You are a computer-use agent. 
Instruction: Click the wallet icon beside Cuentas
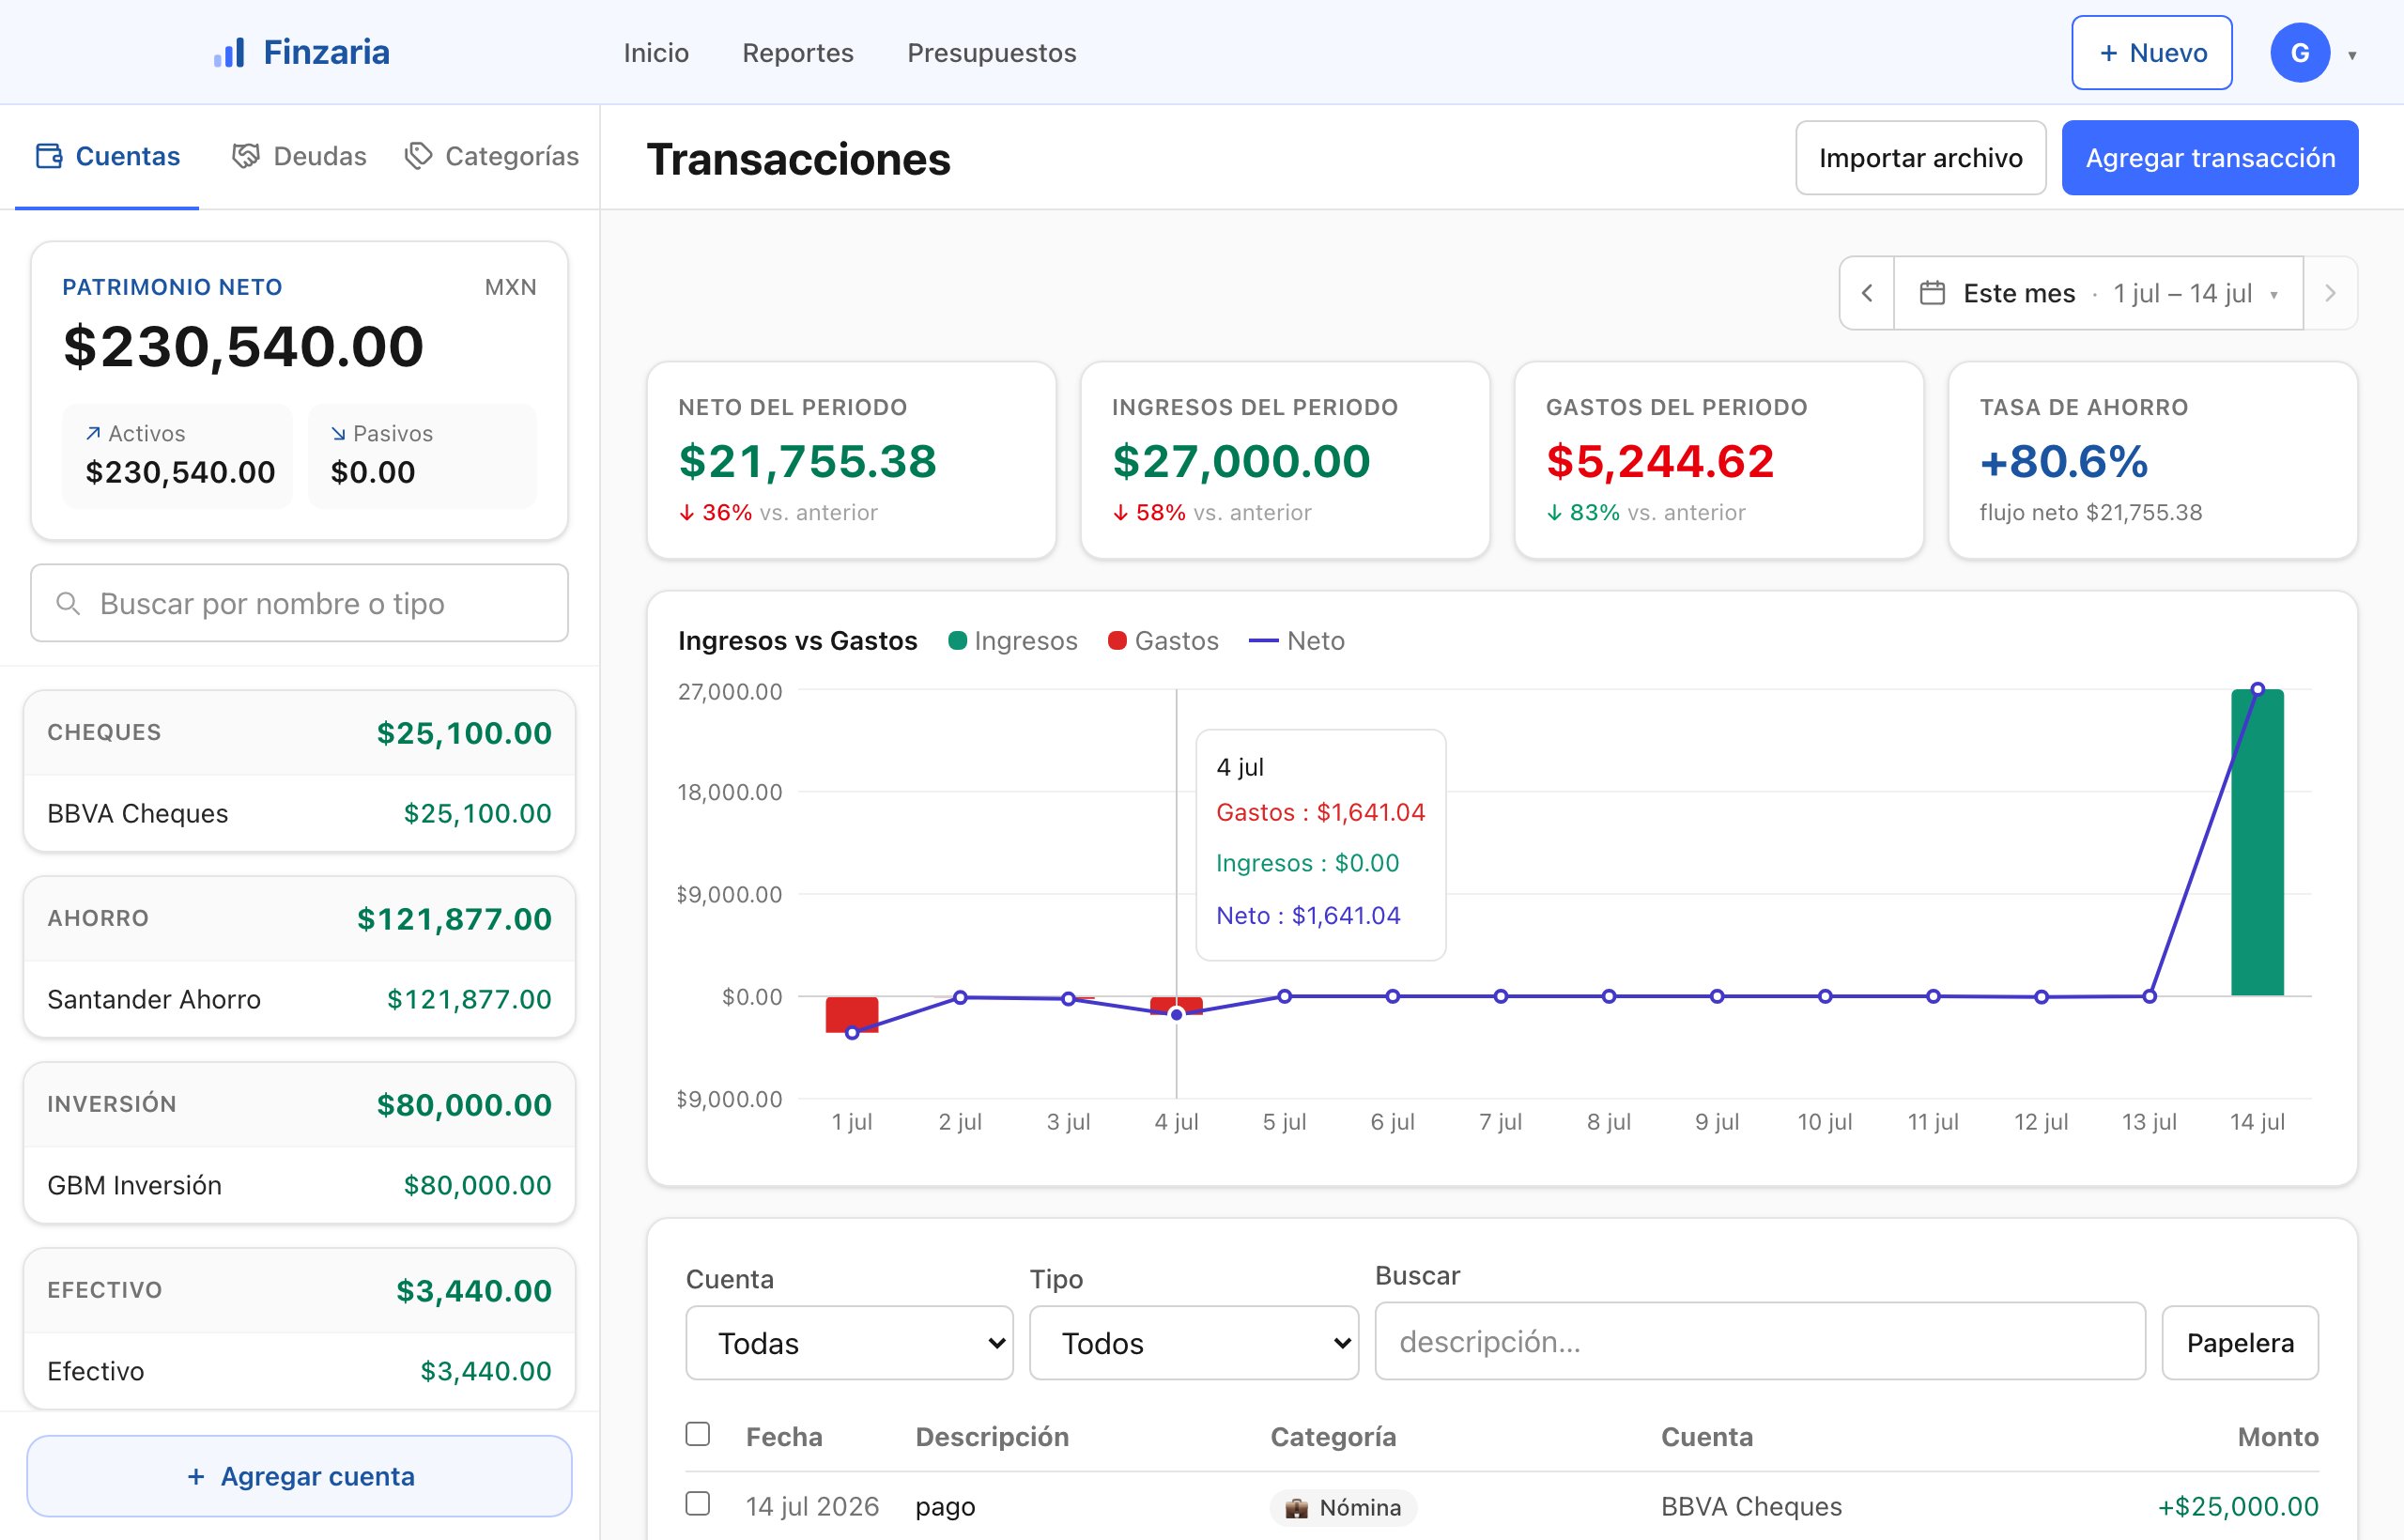coord(49,156)
